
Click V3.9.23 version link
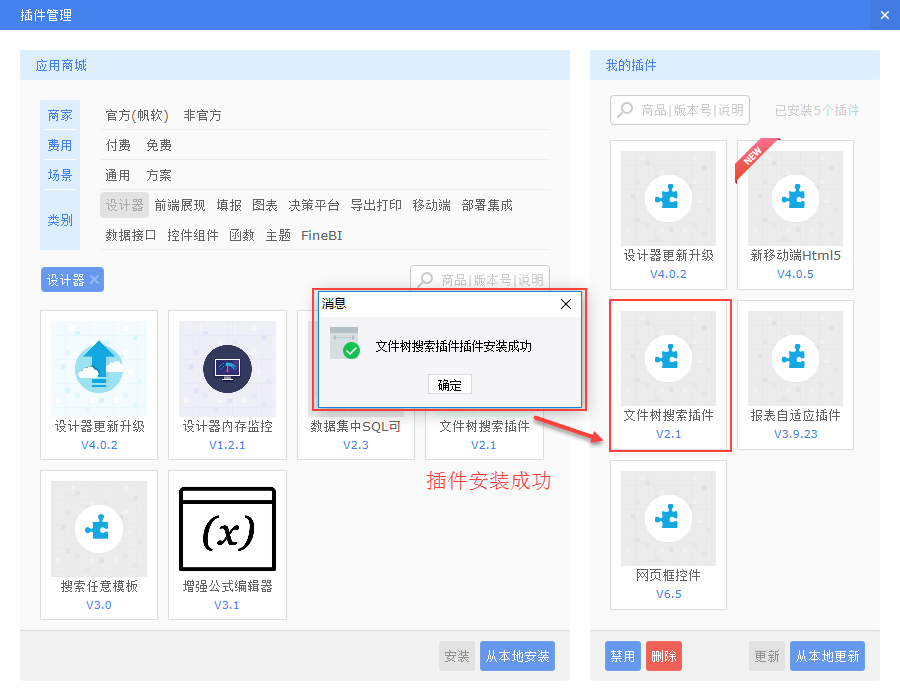(796, 434)
